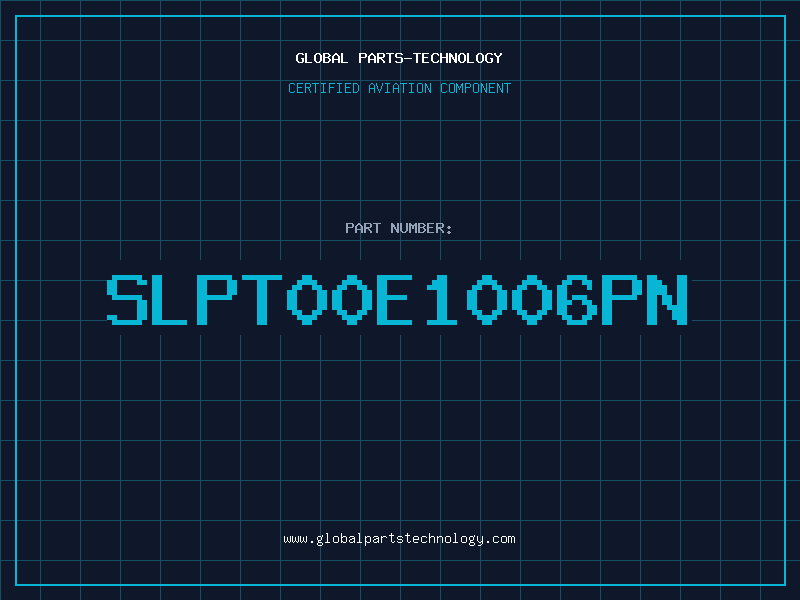Click the gray word PART above part number
The image size is (800, 600).
point(363,228)
